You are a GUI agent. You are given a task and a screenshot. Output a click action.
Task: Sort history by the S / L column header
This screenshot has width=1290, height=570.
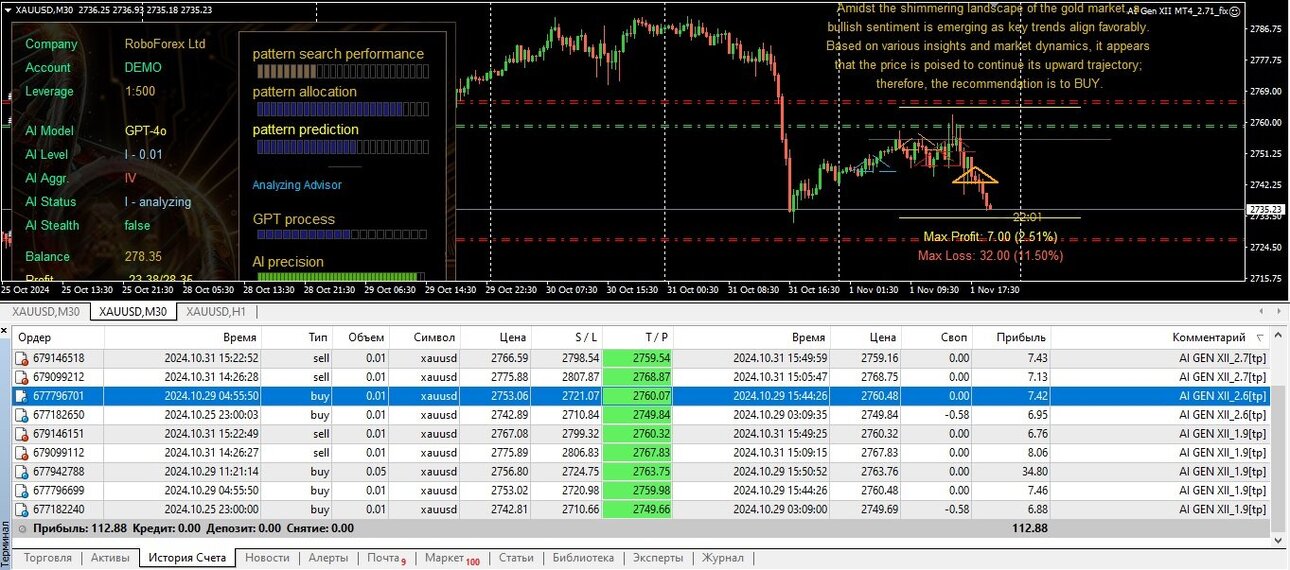pos(586,338)
